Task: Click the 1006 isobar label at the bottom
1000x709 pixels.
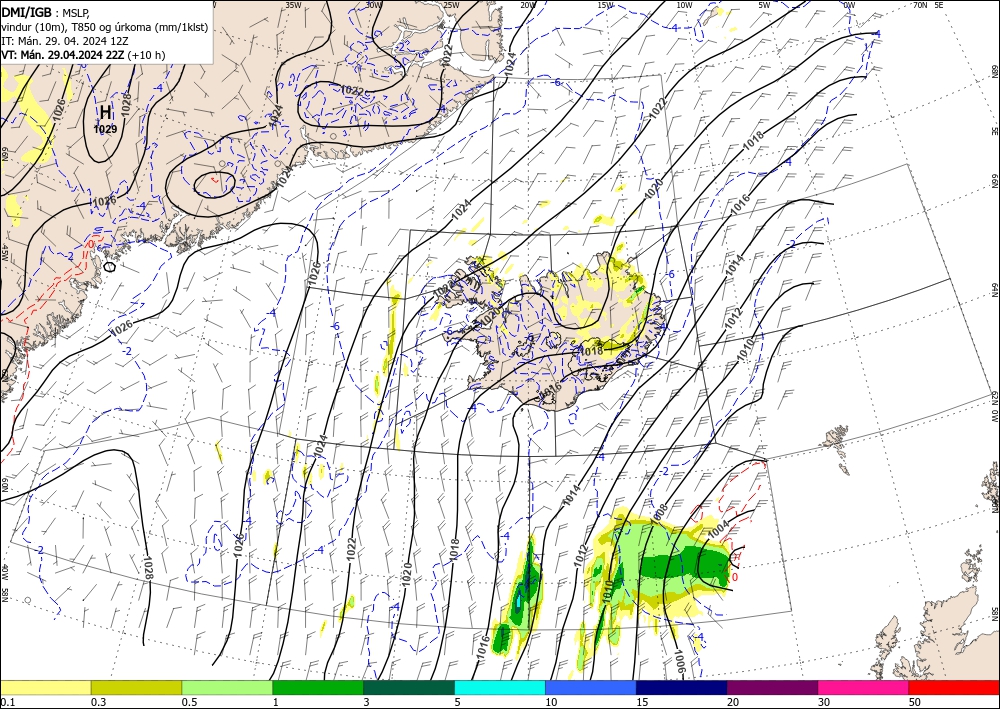Action: click(x=679, y=662)
